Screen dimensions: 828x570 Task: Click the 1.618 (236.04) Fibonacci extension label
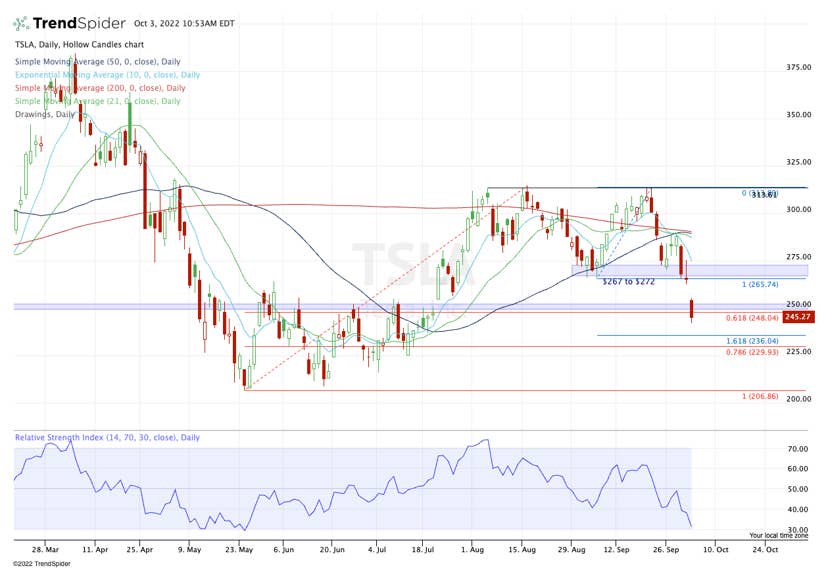click(x=751, y=341)
